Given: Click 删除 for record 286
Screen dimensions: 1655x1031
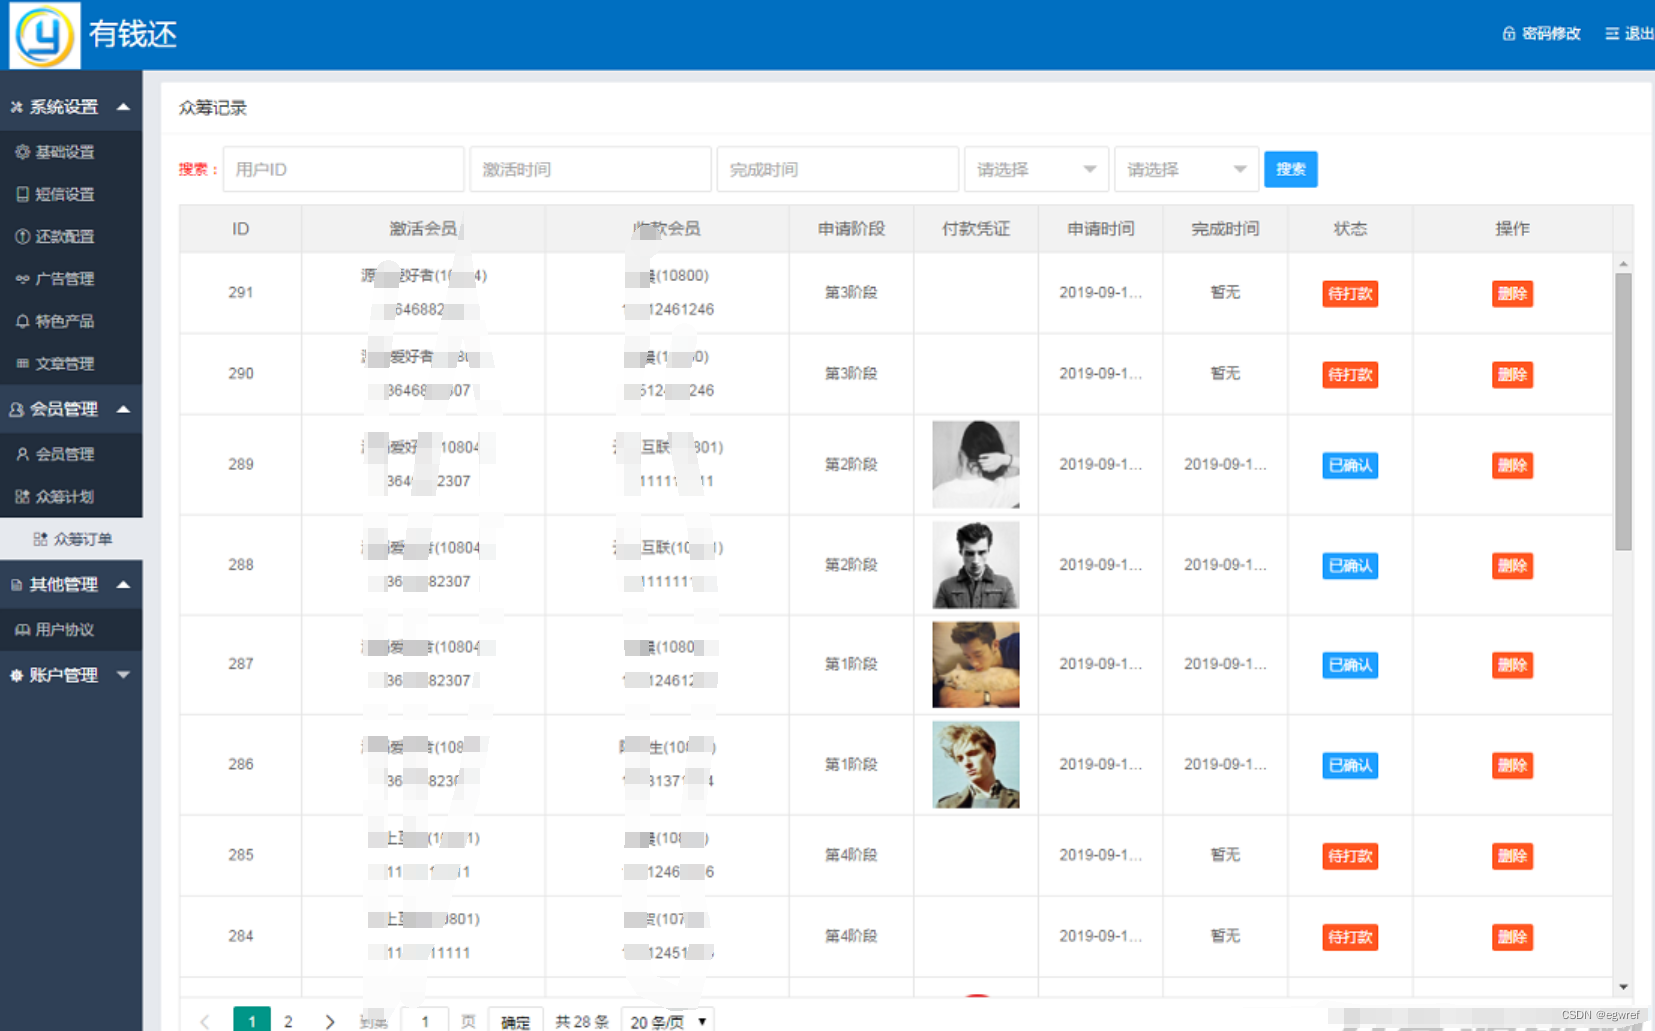Looking at the screenshot, I should (1512, 766).
